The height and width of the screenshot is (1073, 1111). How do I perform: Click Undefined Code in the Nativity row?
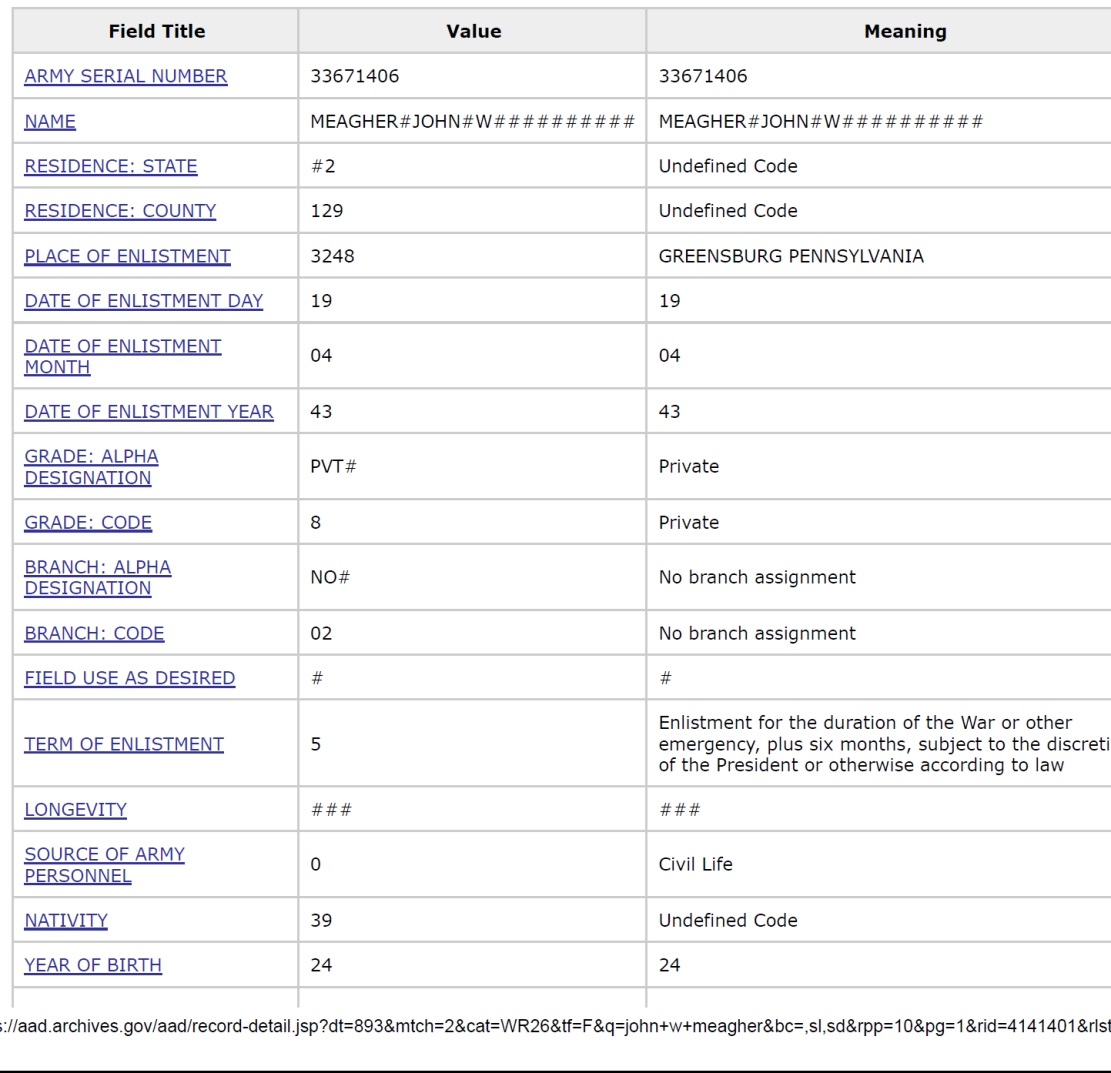pos(728,920)
